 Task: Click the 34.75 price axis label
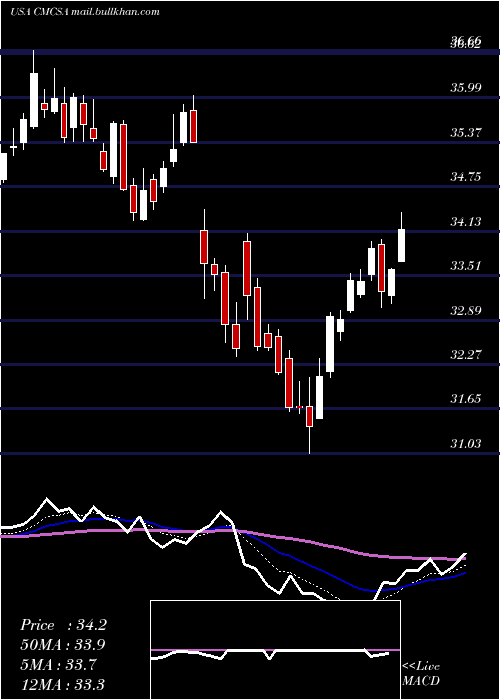466,177
